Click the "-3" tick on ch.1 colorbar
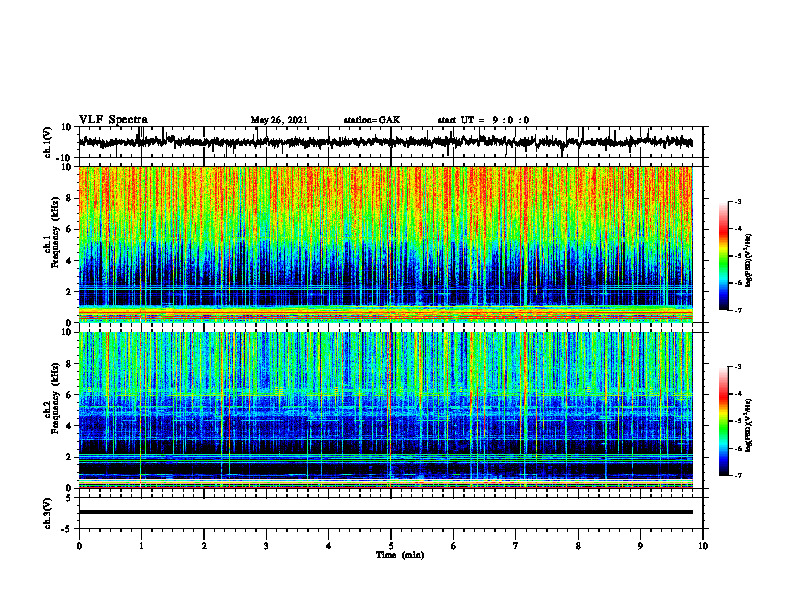 738,202
